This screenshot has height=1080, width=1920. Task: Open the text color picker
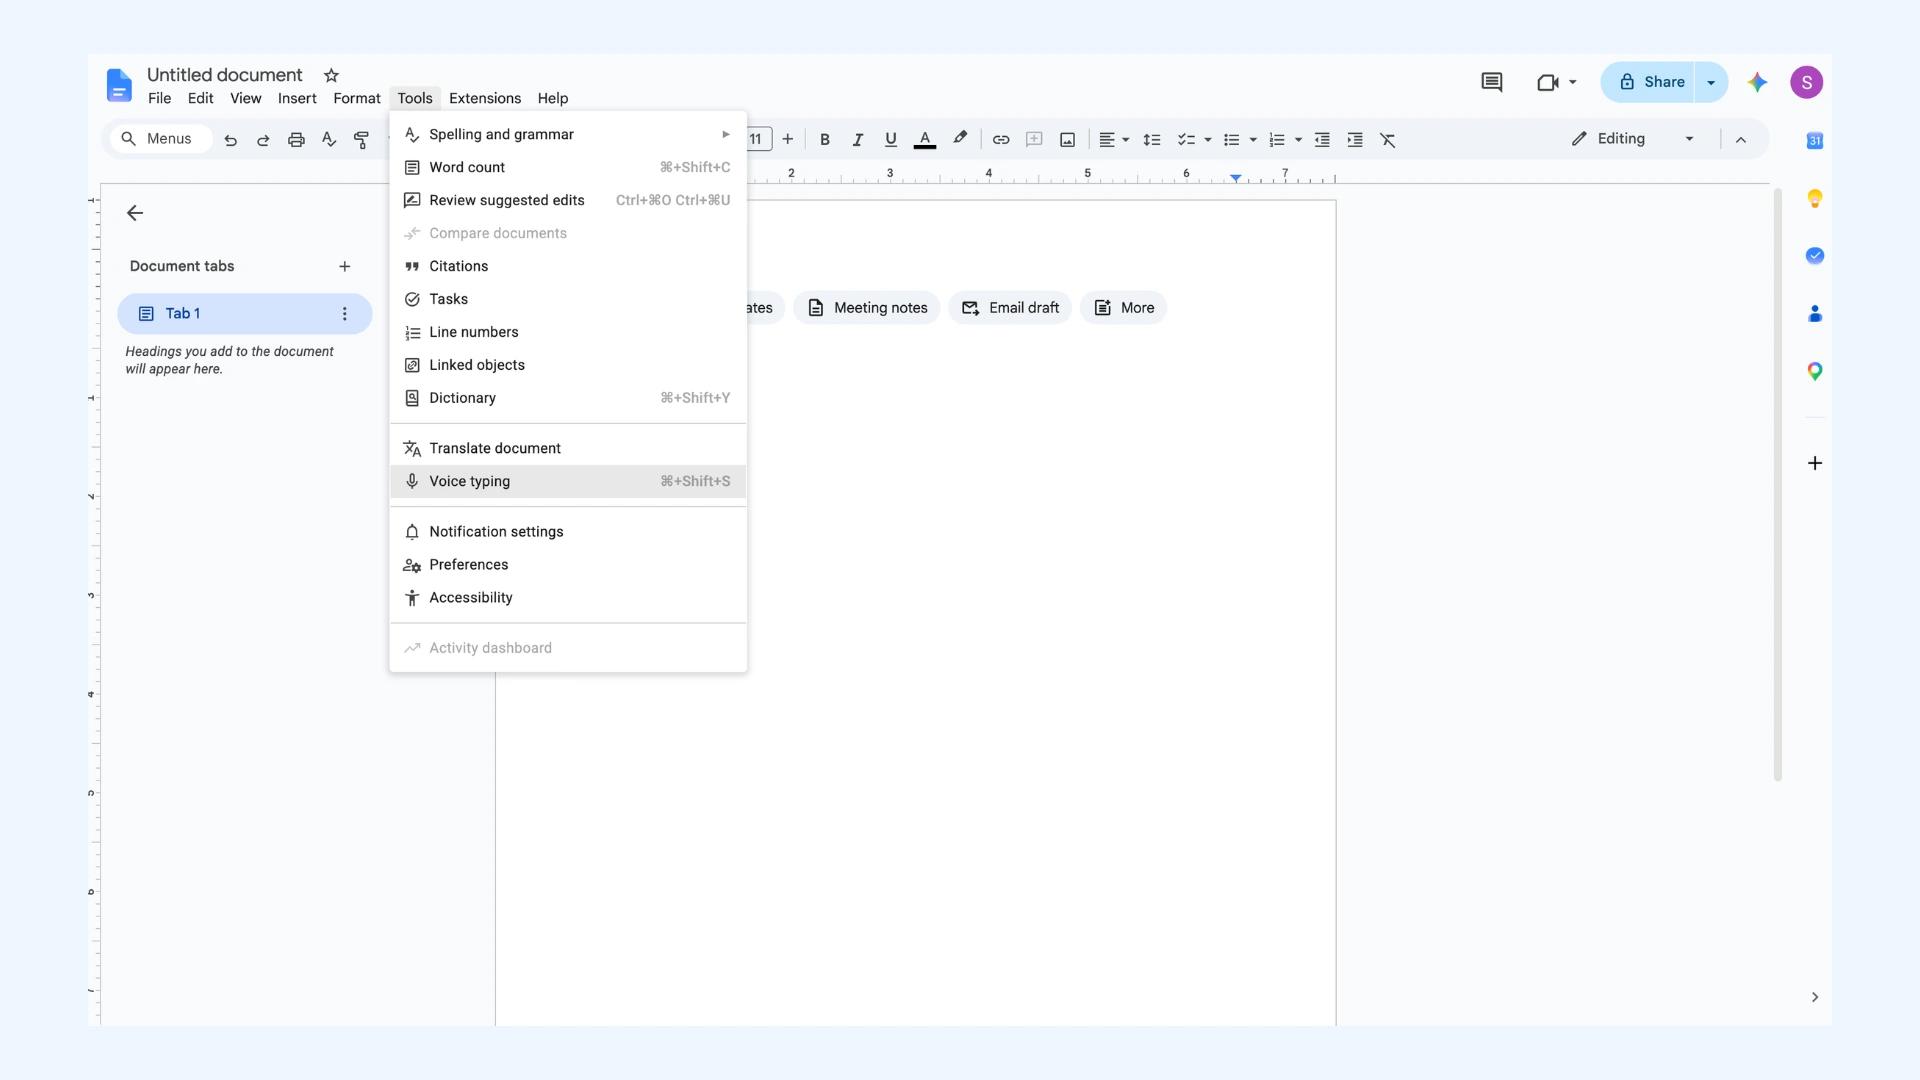(925, 140)
